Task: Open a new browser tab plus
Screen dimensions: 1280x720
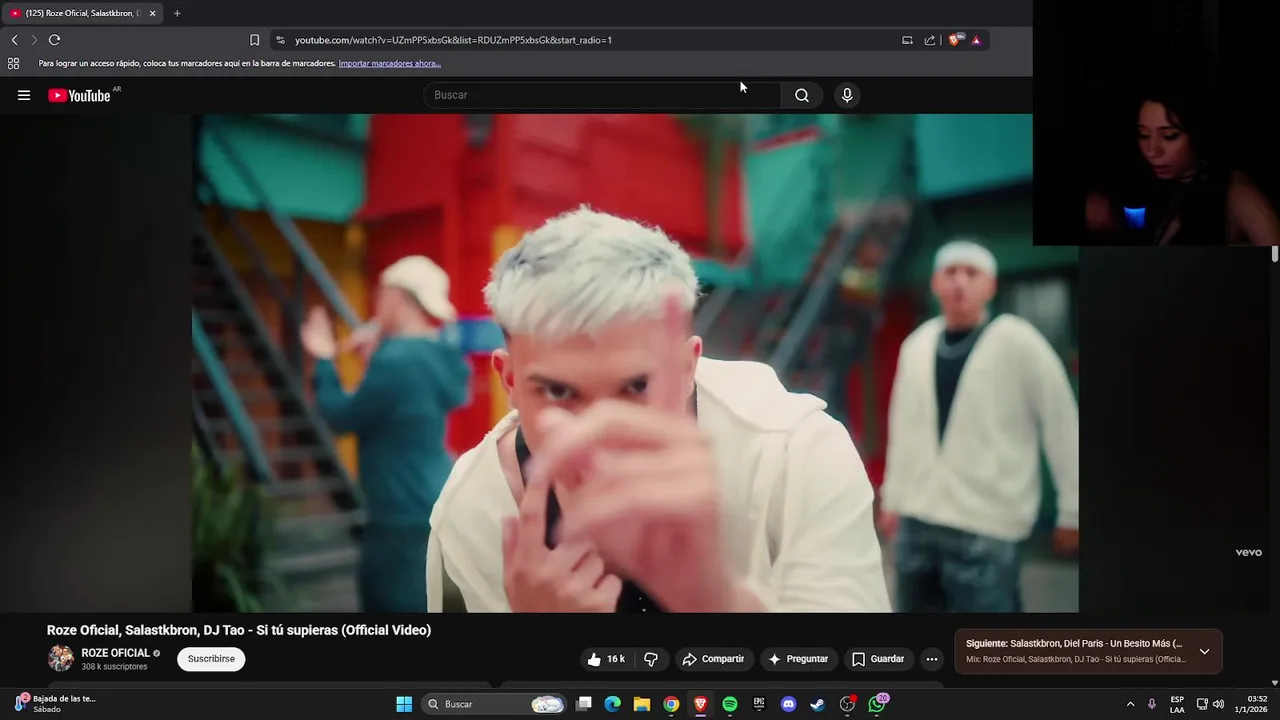Action: pos(177,13)
